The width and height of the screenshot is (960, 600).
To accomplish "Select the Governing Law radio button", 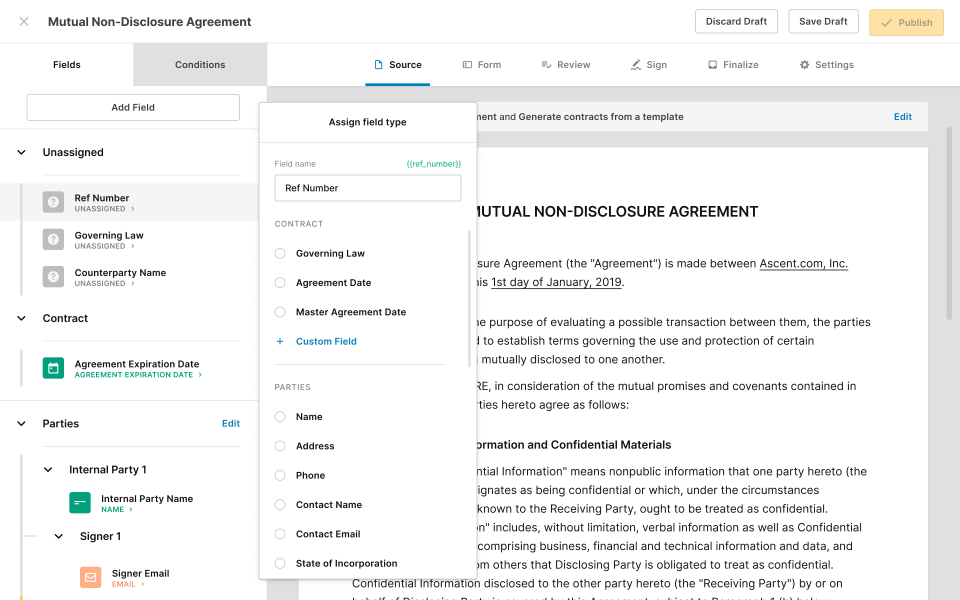I will click(280, 254).
